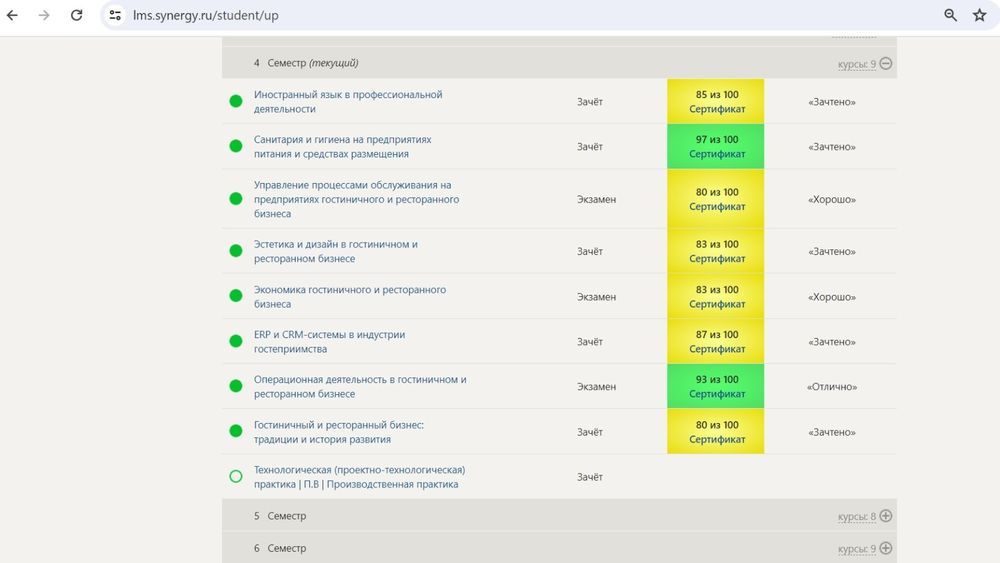Bookmark this page with the star icon
Image resolution: width=1000 pixels, height=563 pixels.
980,16
